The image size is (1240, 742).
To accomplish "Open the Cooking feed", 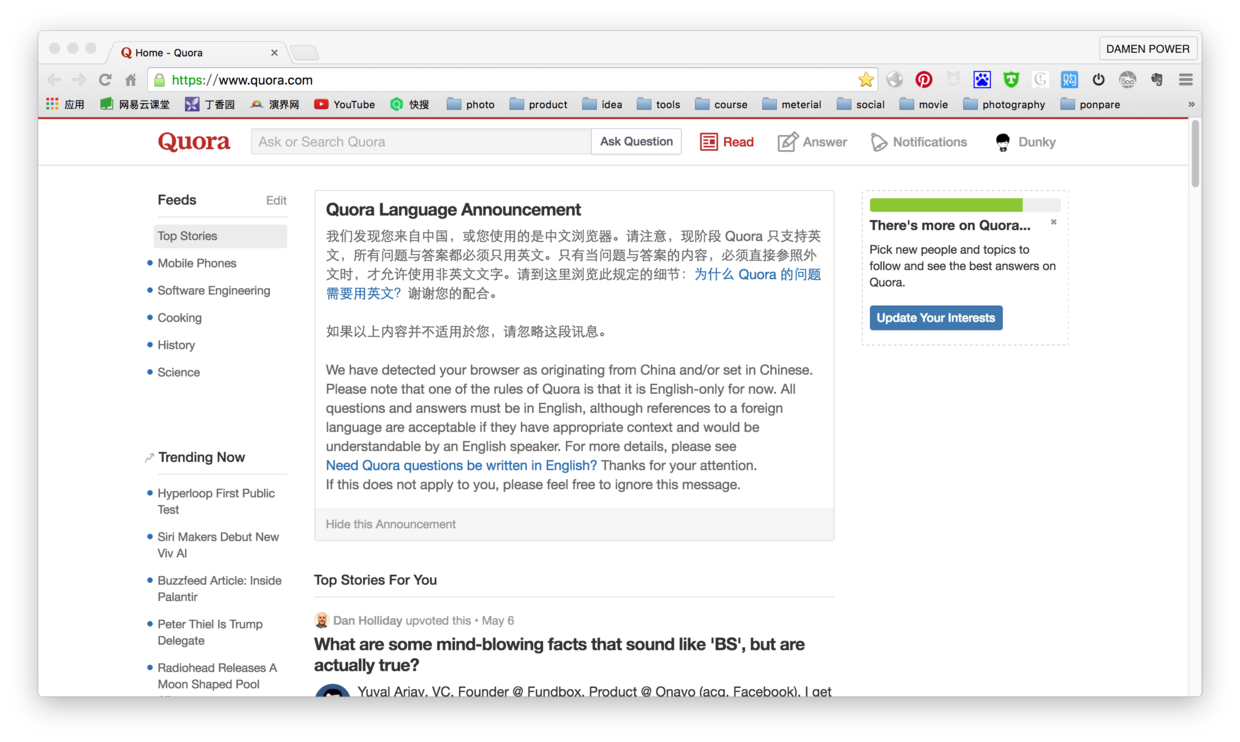I will point(180,318).
